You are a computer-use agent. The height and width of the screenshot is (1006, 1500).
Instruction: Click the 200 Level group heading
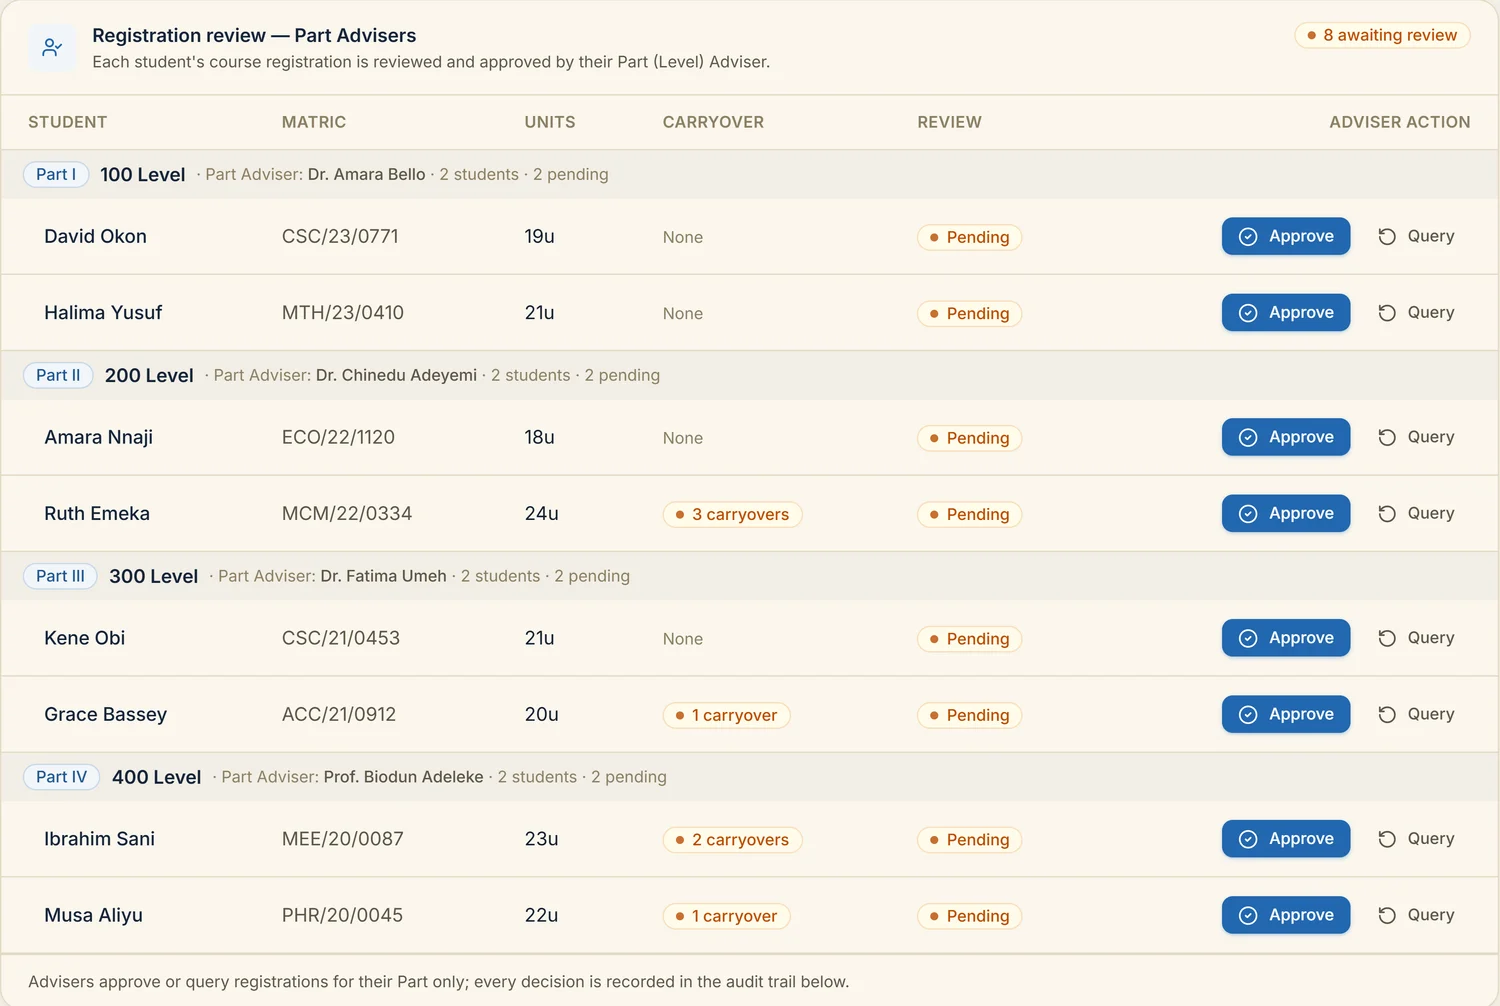click(149, 376)
